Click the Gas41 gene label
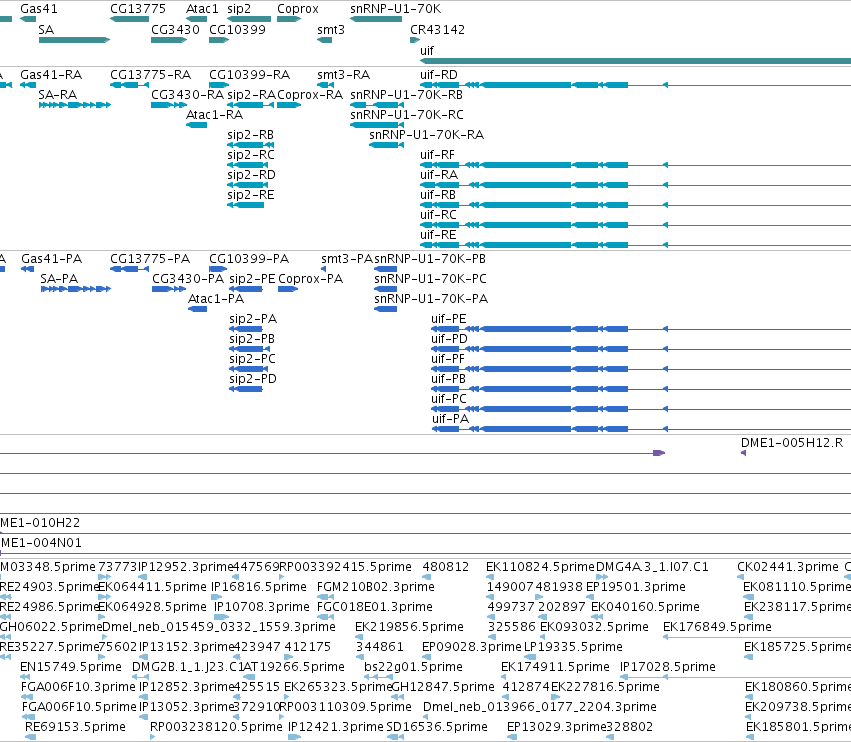This screenshot has width=851, height=742. pos(39,9)
